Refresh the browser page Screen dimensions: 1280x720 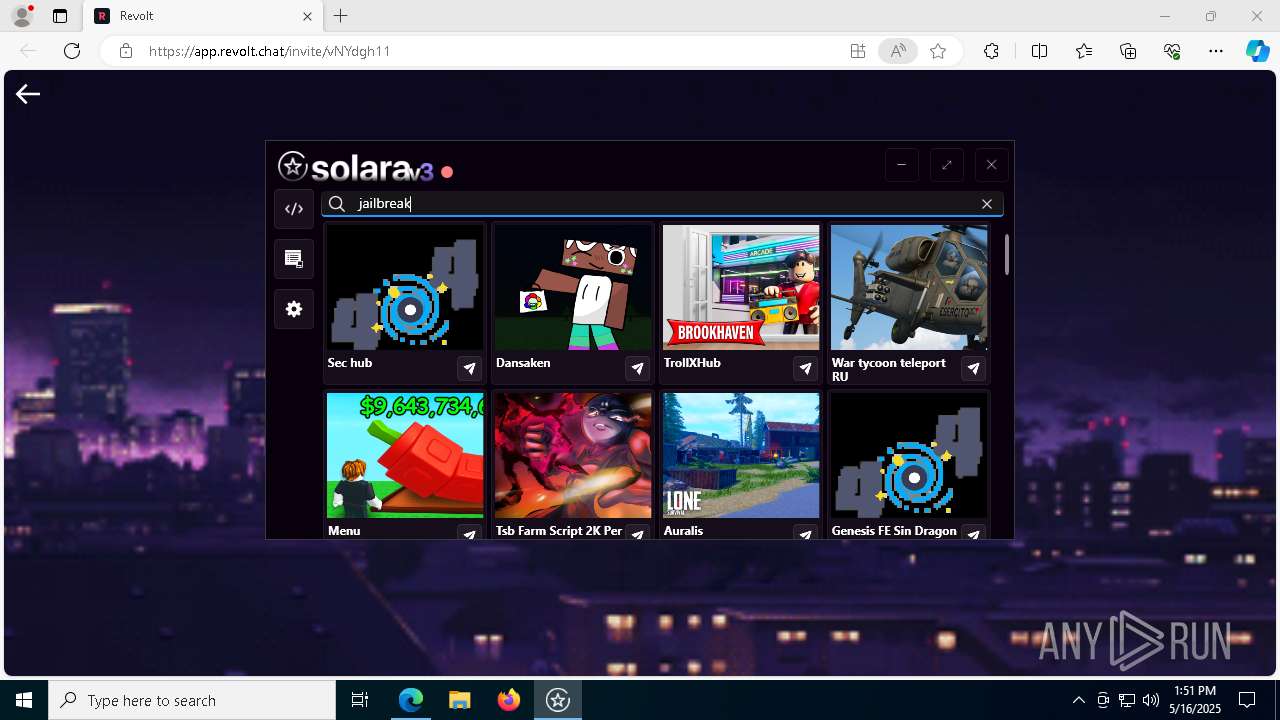coord(72,51)
